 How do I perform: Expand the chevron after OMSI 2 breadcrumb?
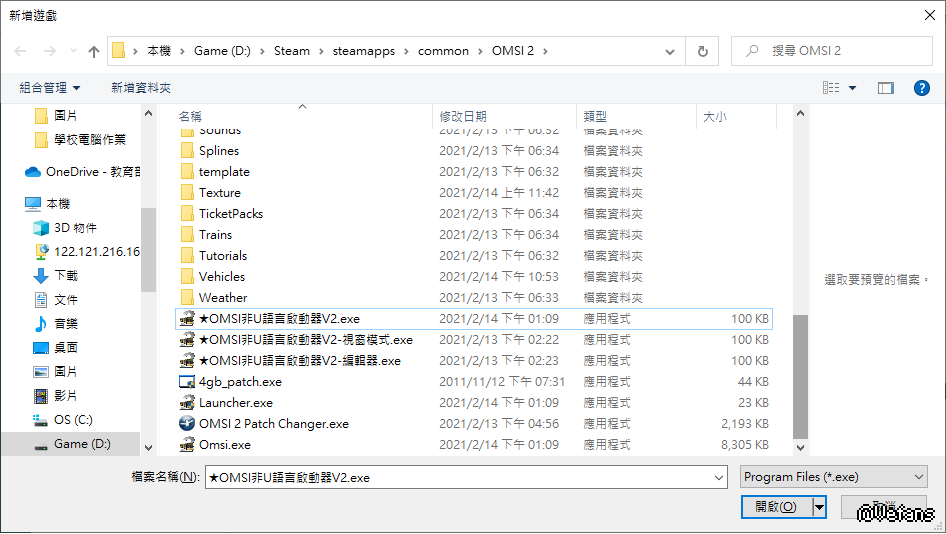click(x=545, y=51)
